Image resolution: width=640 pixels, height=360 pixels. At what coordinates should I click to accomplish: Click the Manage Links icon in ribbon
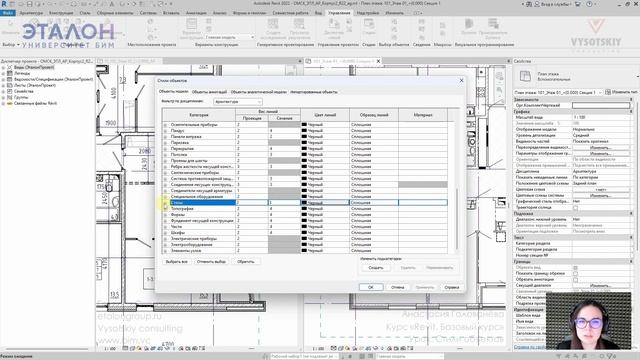[x=334, y=25]
